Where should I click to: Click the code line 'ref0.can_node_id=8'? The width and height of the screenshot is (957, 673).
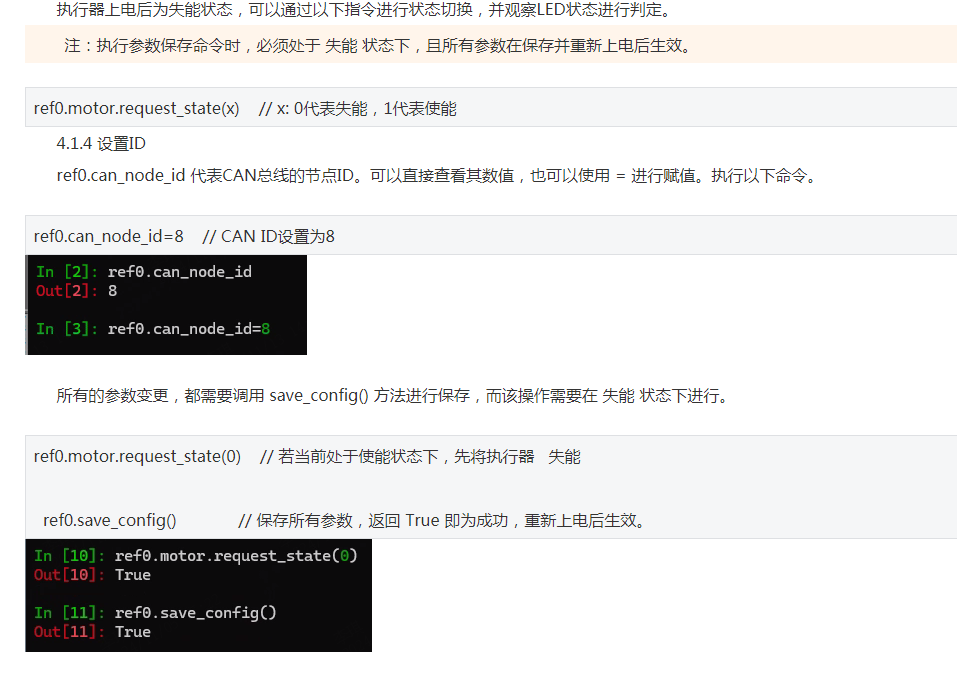coord(109,237)
